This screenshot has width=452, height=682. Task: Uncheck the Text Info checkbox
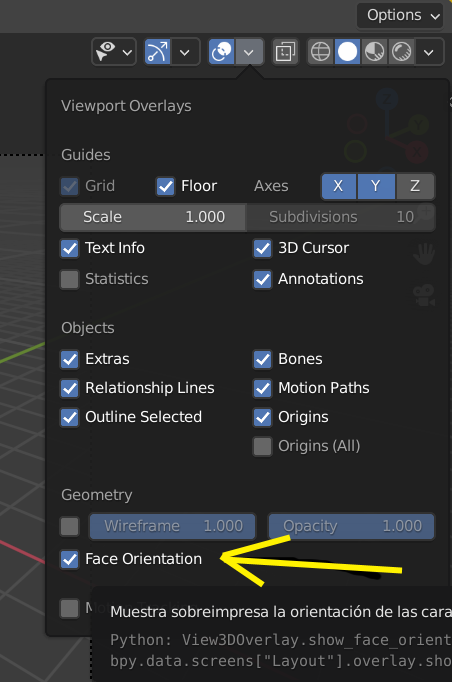click(x=70, y=248)
